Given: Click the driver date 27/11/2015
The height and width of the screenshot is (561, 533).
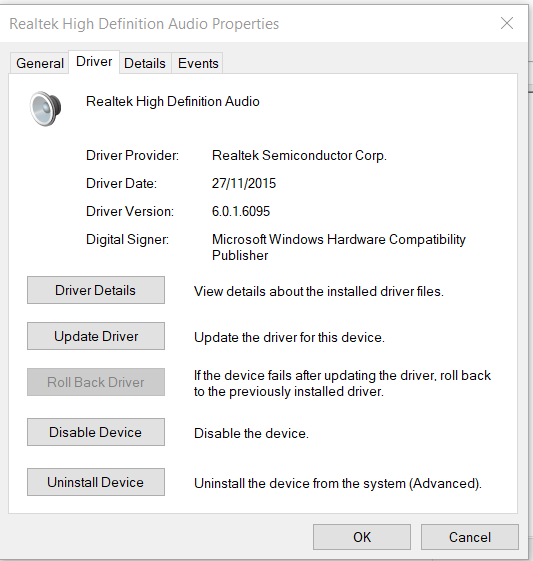Looking at the screenshot, I should [244, 183].
